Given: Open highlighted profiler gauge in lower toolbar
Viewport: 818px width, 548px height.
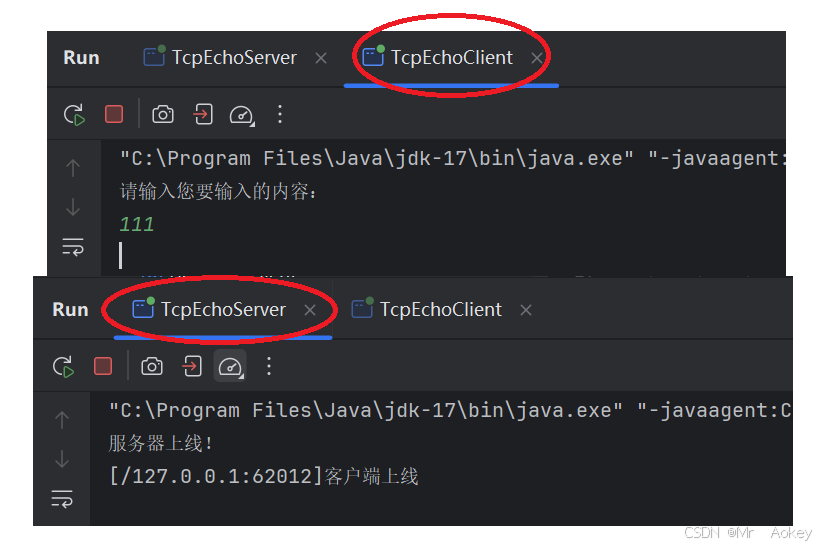Looking at the screenshot, I should [x=230, y=366].
